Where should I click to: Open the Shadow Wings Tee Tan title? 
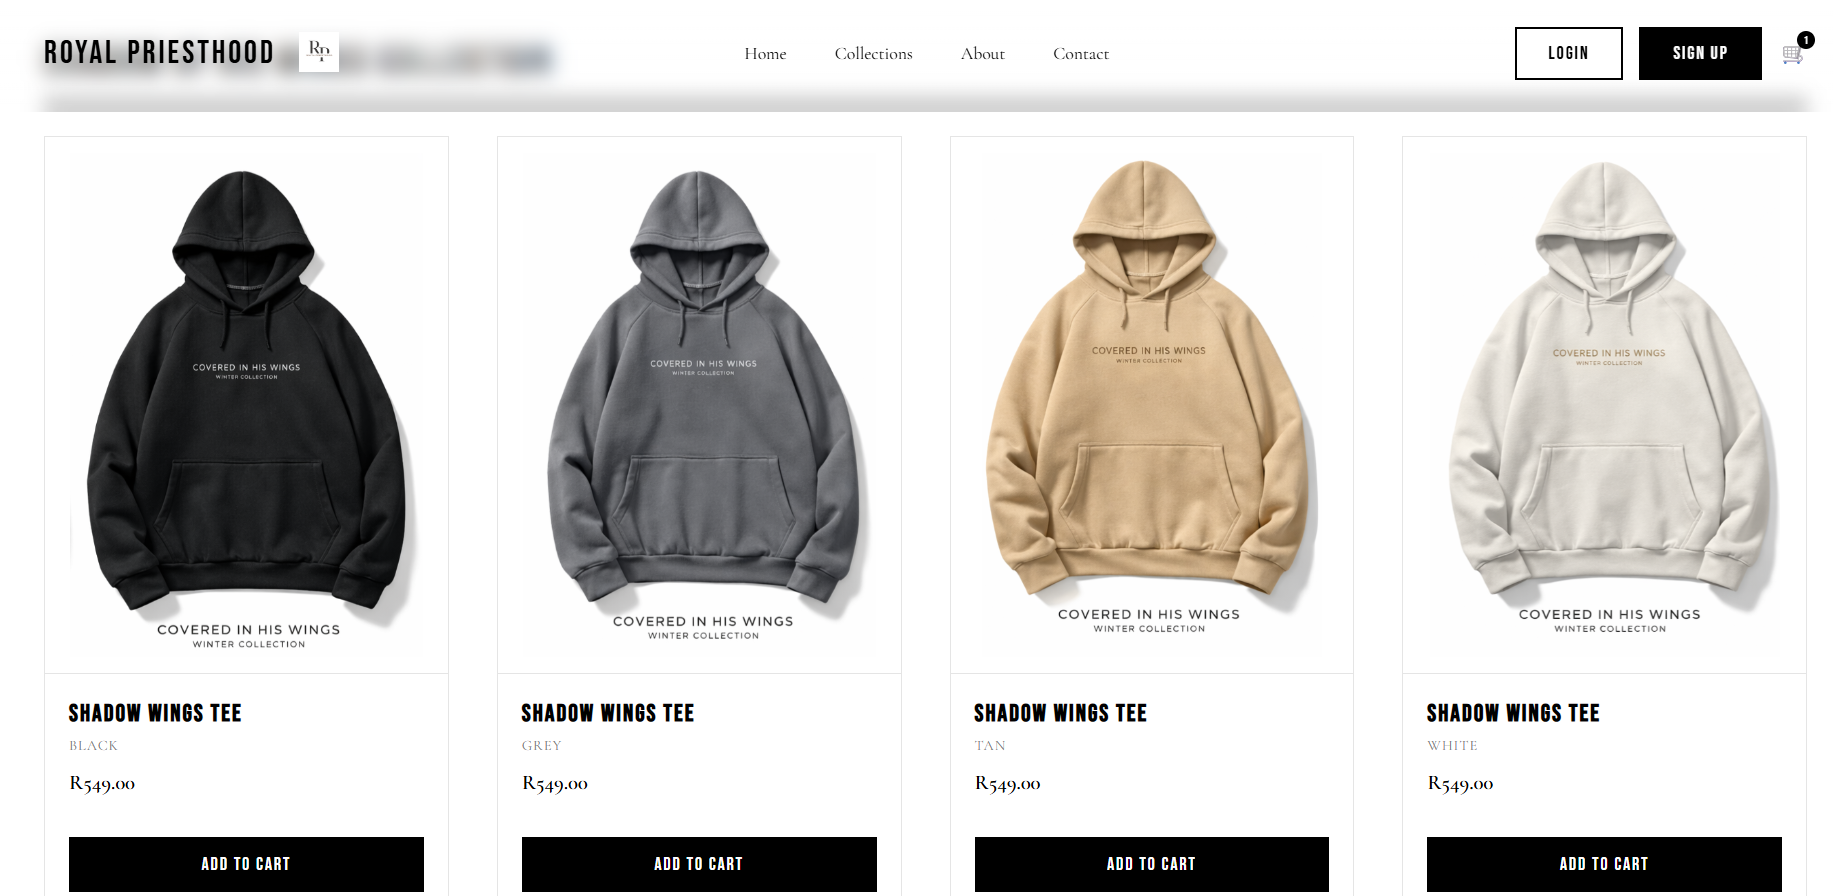click(x=1060, y=713)
